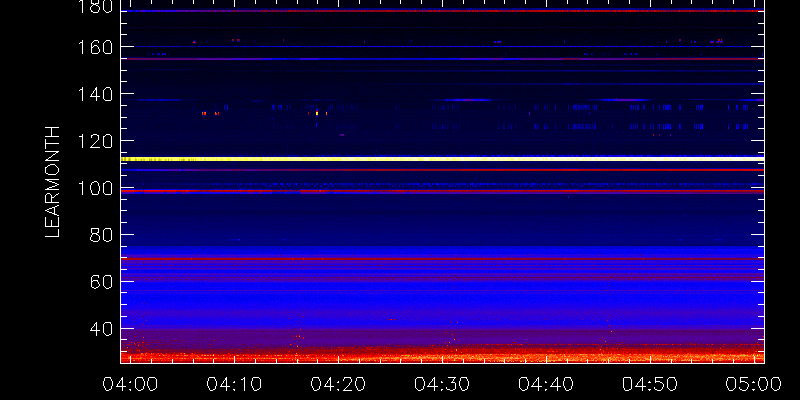Click the 04:20 time label
This screenshot has width=800, height=400.
338,384
